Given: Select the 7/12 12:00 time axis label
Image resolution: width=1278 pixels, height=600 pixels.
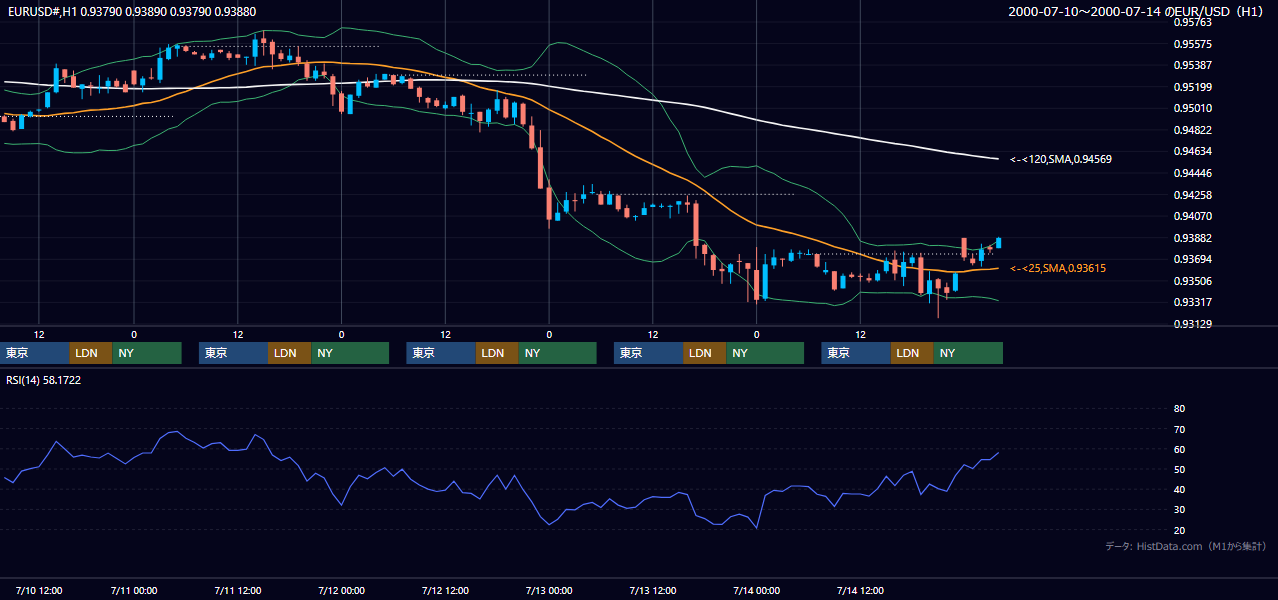Looking at the screenshot, I should 445,590.
